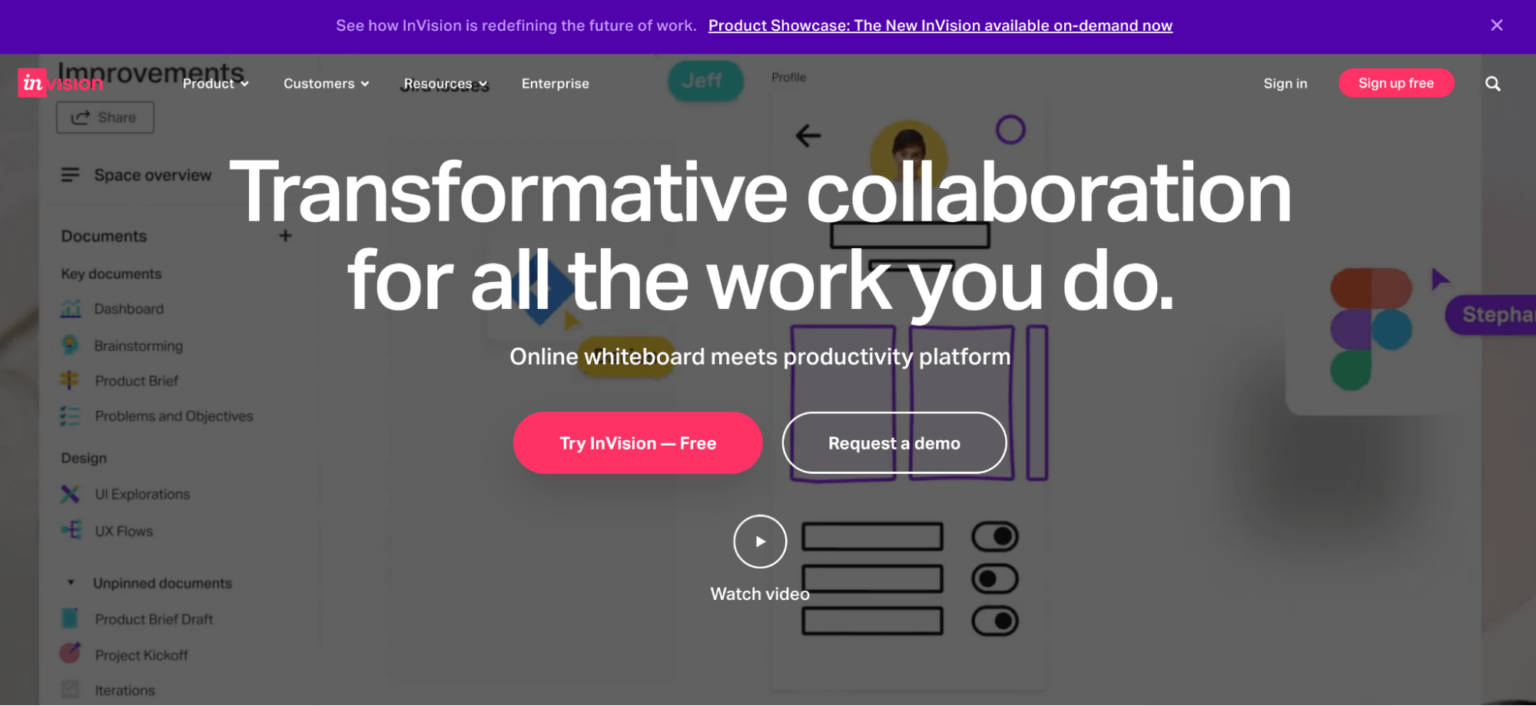This screenshot has height=706, width=1536.
Task: Click the Try InVision — Free button
Action: tap(637, 443)
